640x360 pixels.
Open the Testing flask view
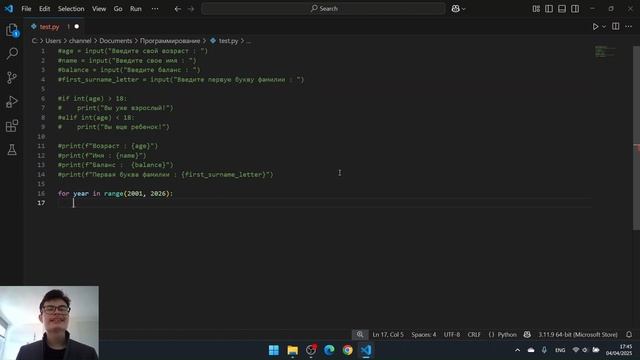(x=12, y=150)
